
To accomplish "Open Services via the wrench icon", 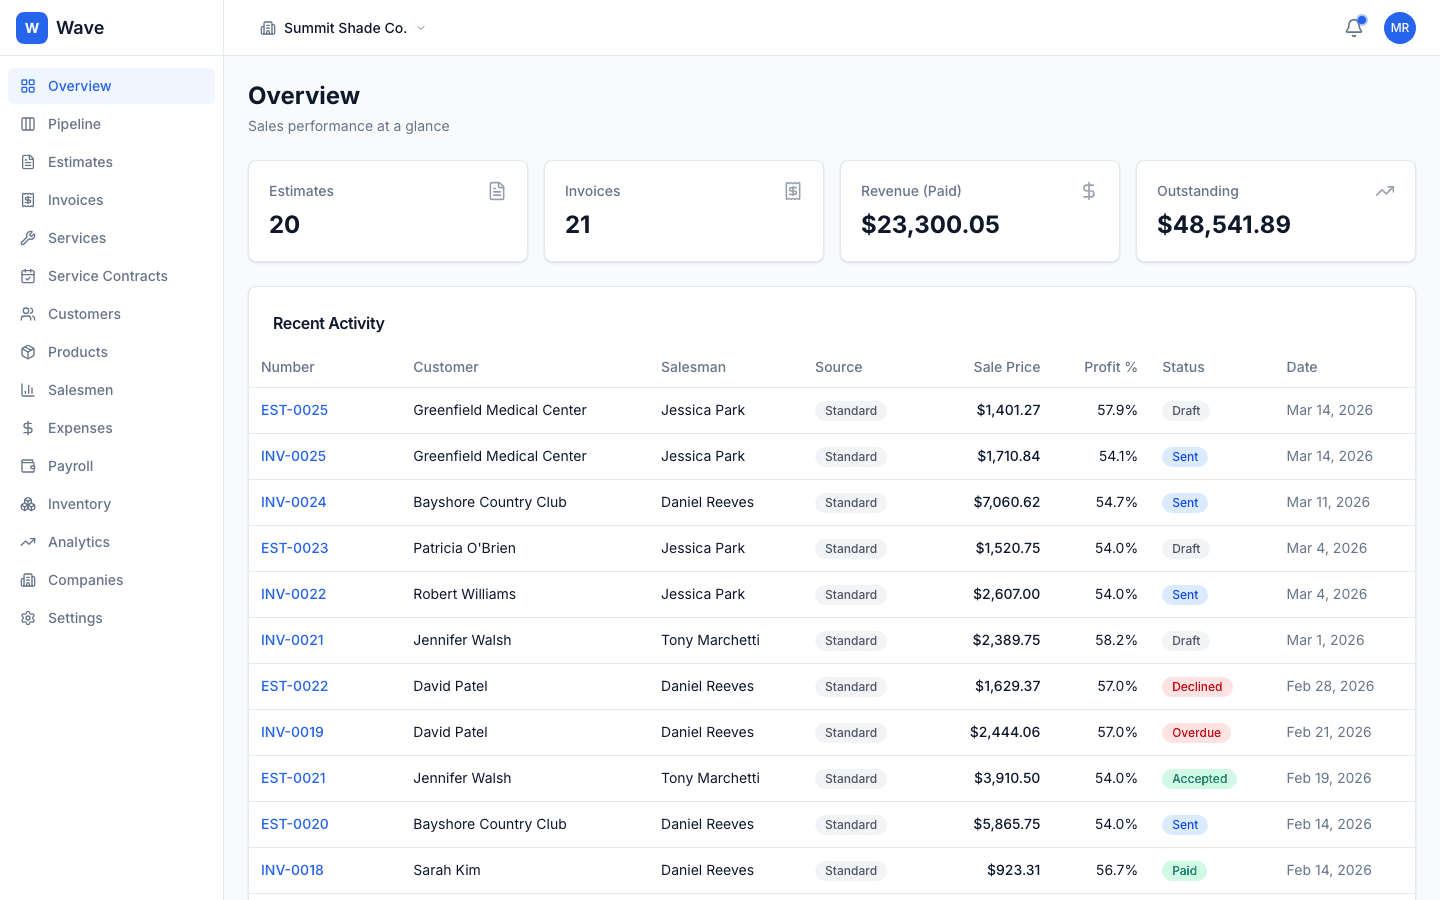I will [x=29, y=237].
